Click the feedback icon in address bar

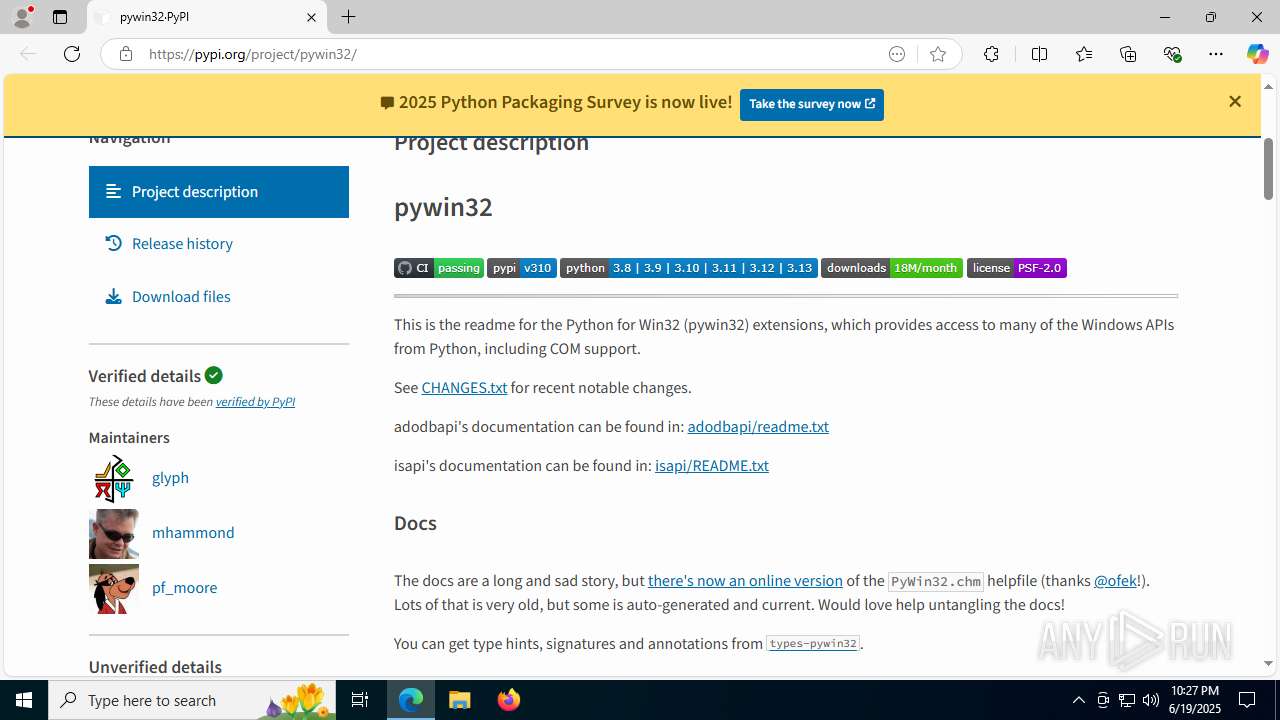click(x=897, y=54)
